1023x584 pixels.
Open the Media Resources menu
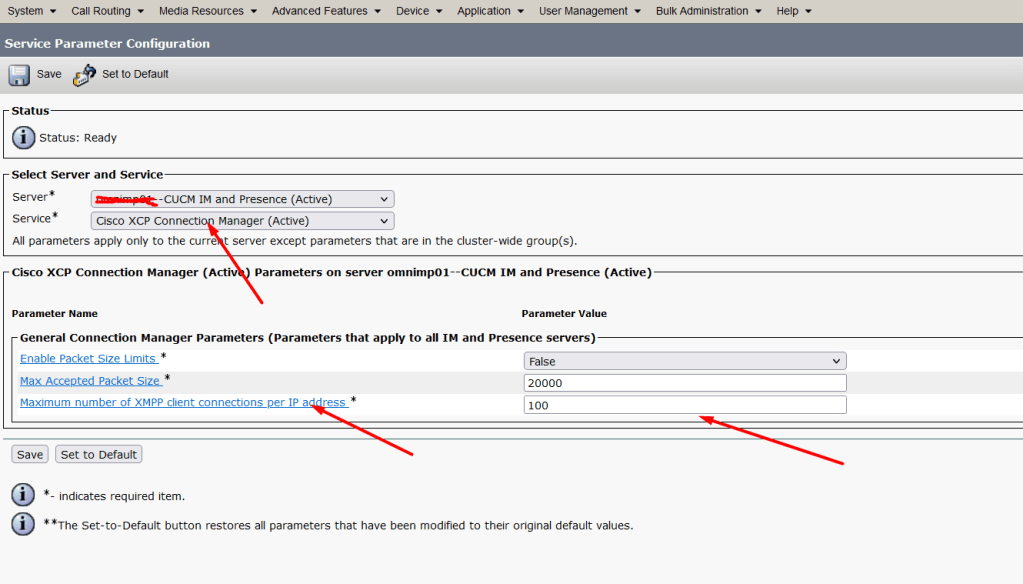[208, 11]
